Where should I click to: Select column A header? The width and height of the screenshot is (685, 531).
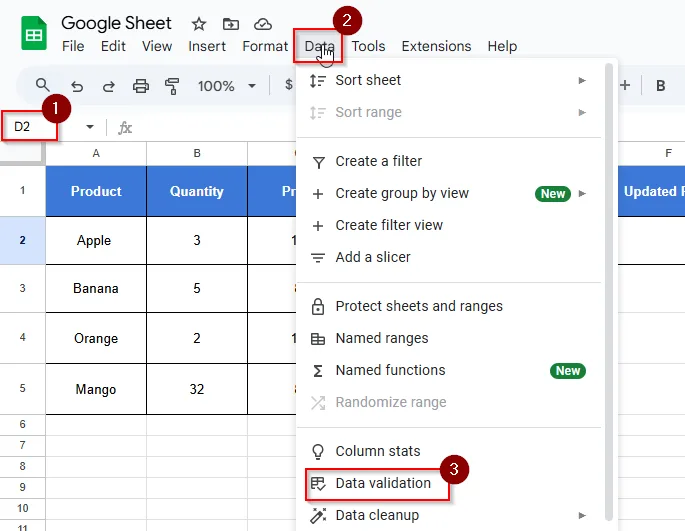click(x=96, y=153)
